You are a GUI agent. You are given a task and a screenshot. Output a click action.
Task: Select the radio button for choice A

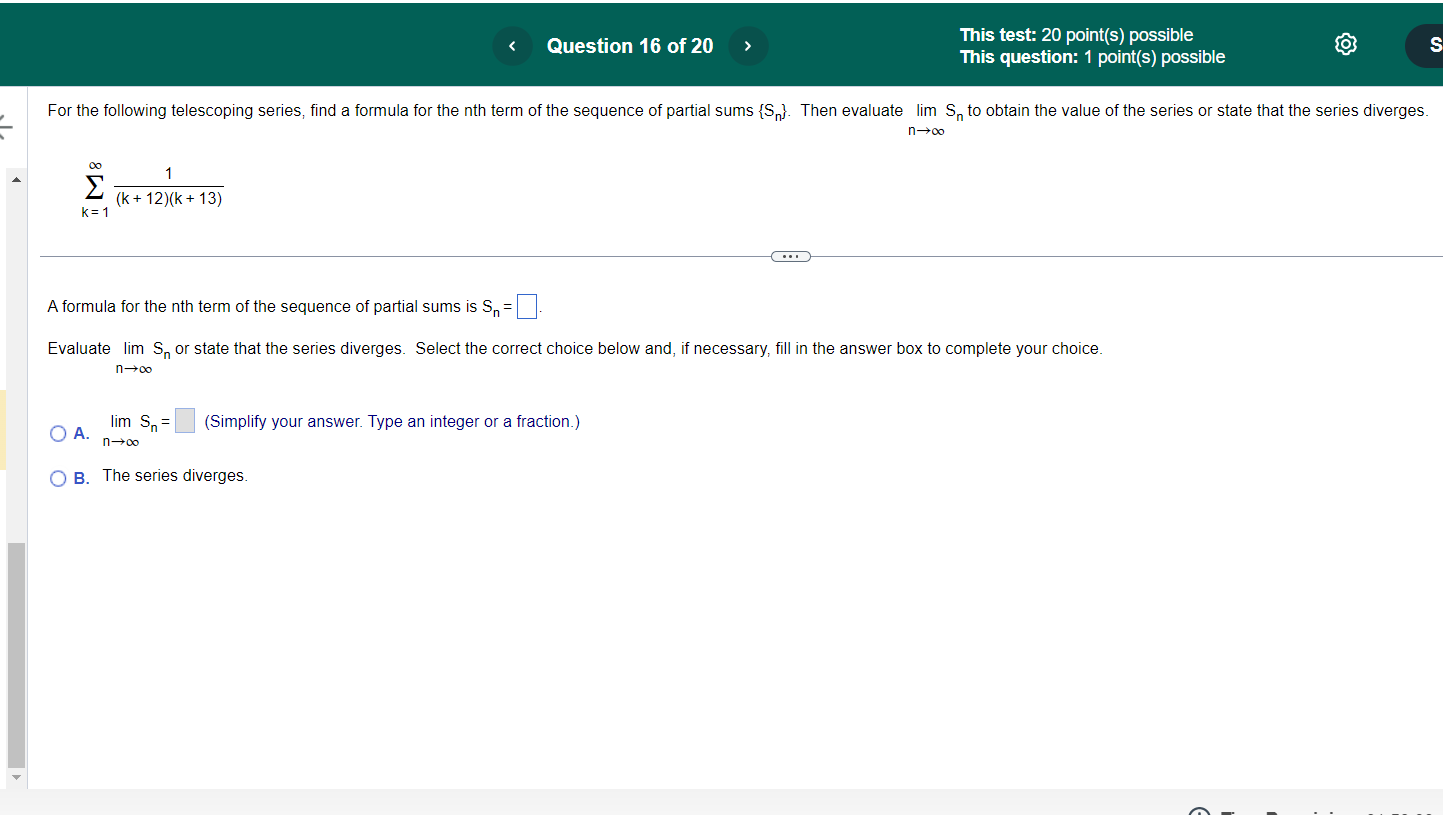[58, 432]
